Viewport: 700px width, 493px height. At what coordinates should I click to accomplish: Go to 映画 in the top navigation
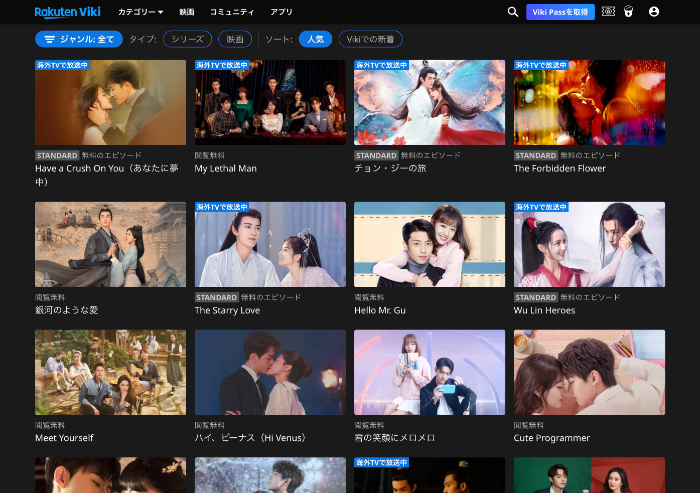pos(187,12)
